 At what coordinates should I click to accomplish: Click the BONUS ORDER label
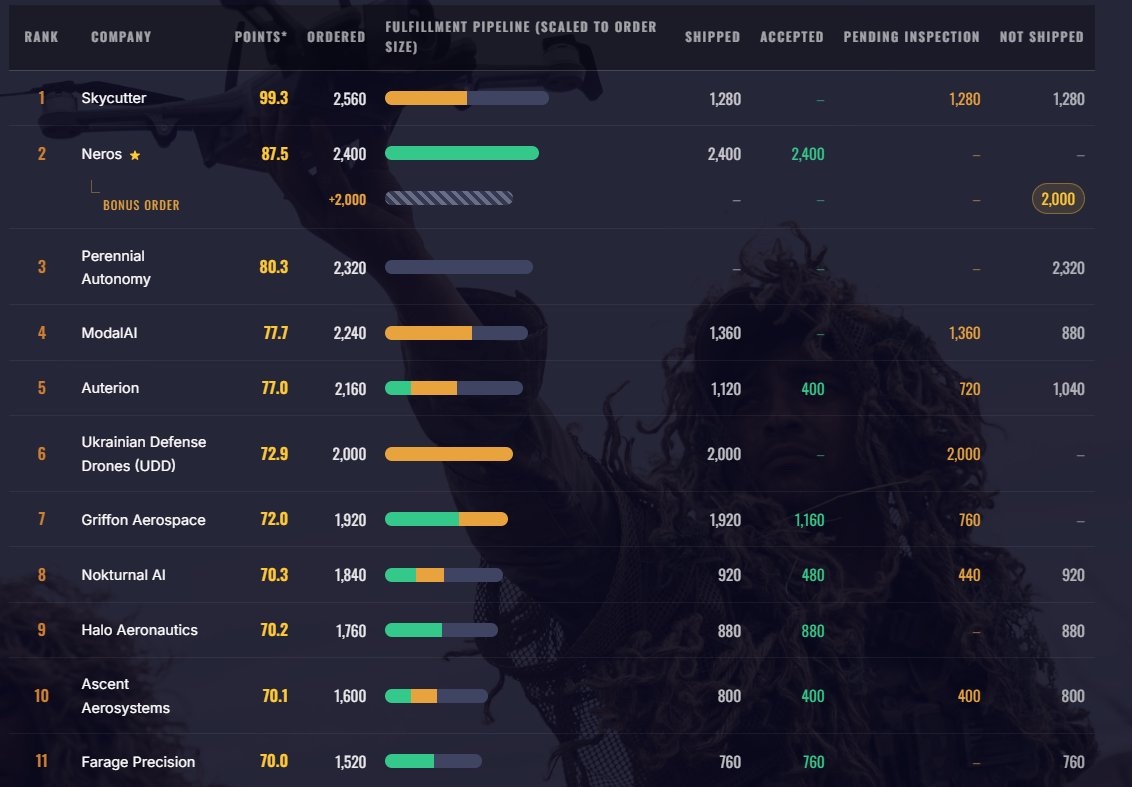(142, 205)
